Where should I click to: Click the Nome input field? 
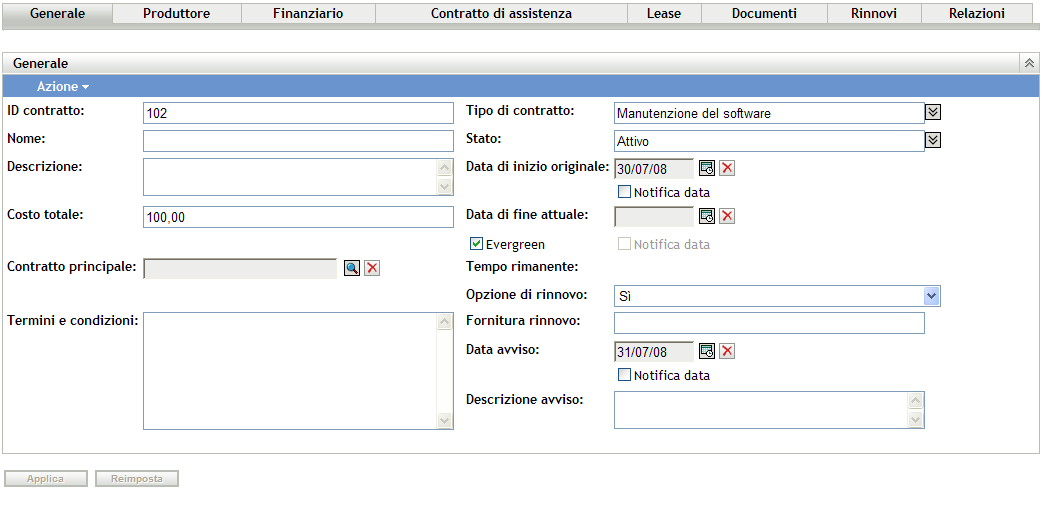point(298,141)
